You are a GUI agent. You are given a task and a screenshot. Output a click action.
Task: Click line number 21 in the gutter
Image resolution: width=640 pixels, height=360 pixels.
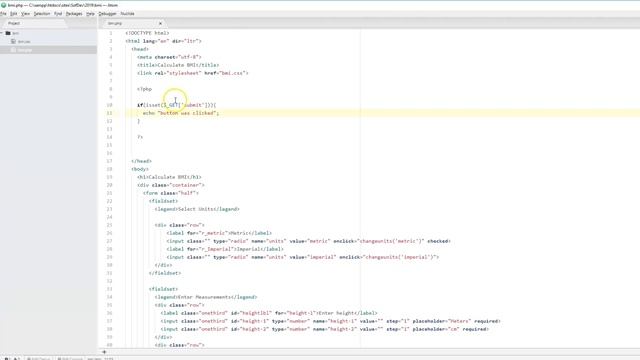[x=109, y=193]
